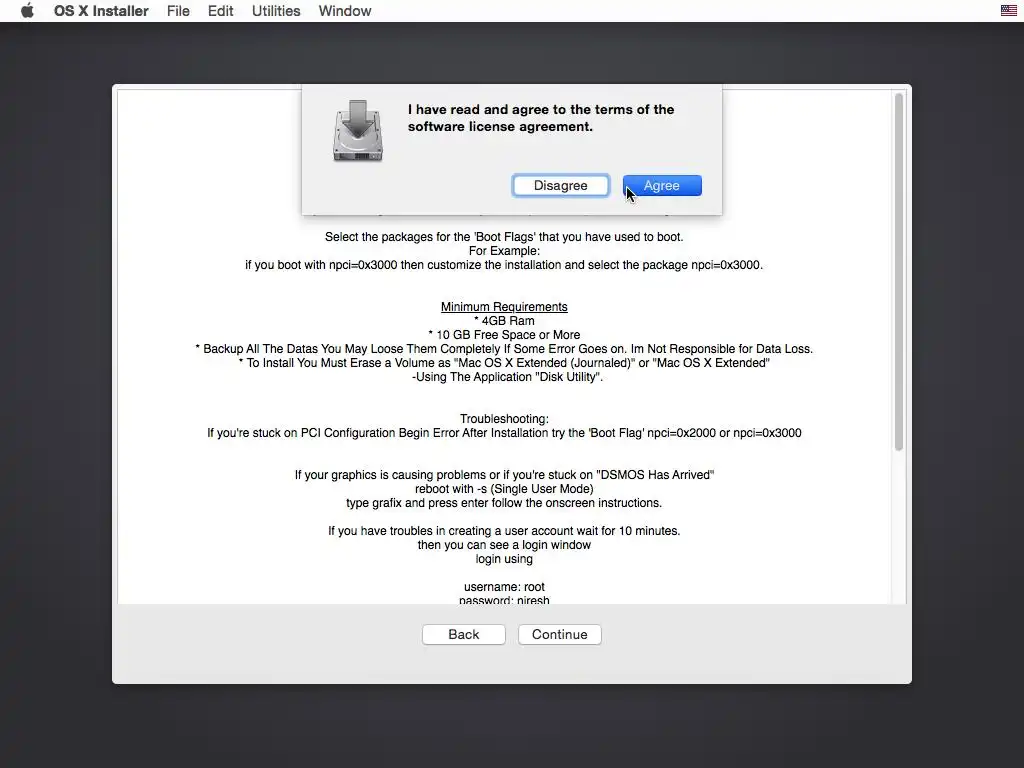Open the Window menu
The image size is (1024, 768).
point(344,11)
